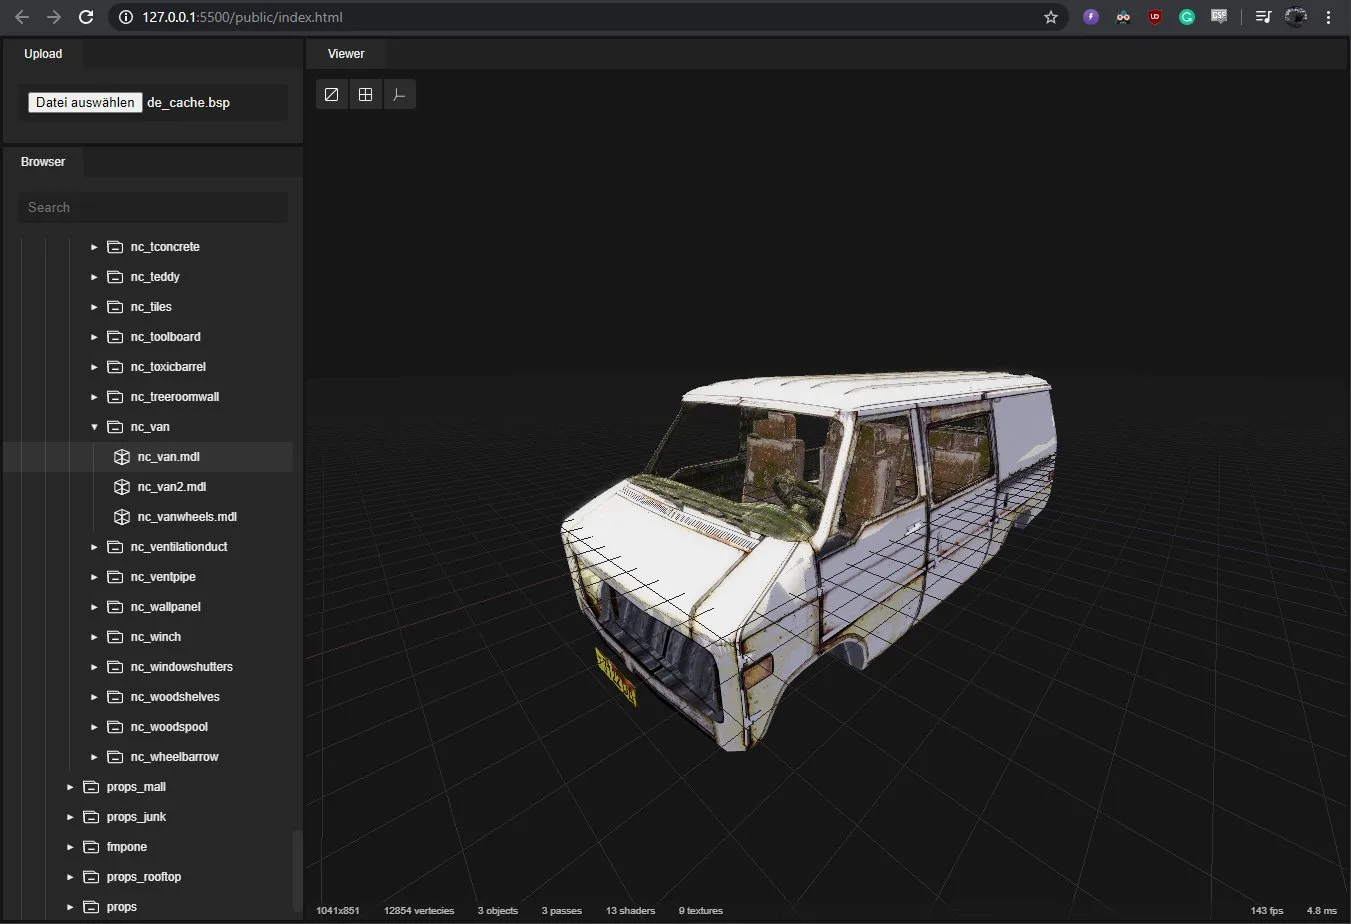Click the cube icon beside nc_van2.mdl
1351x924 pixels.
(122, 487)
